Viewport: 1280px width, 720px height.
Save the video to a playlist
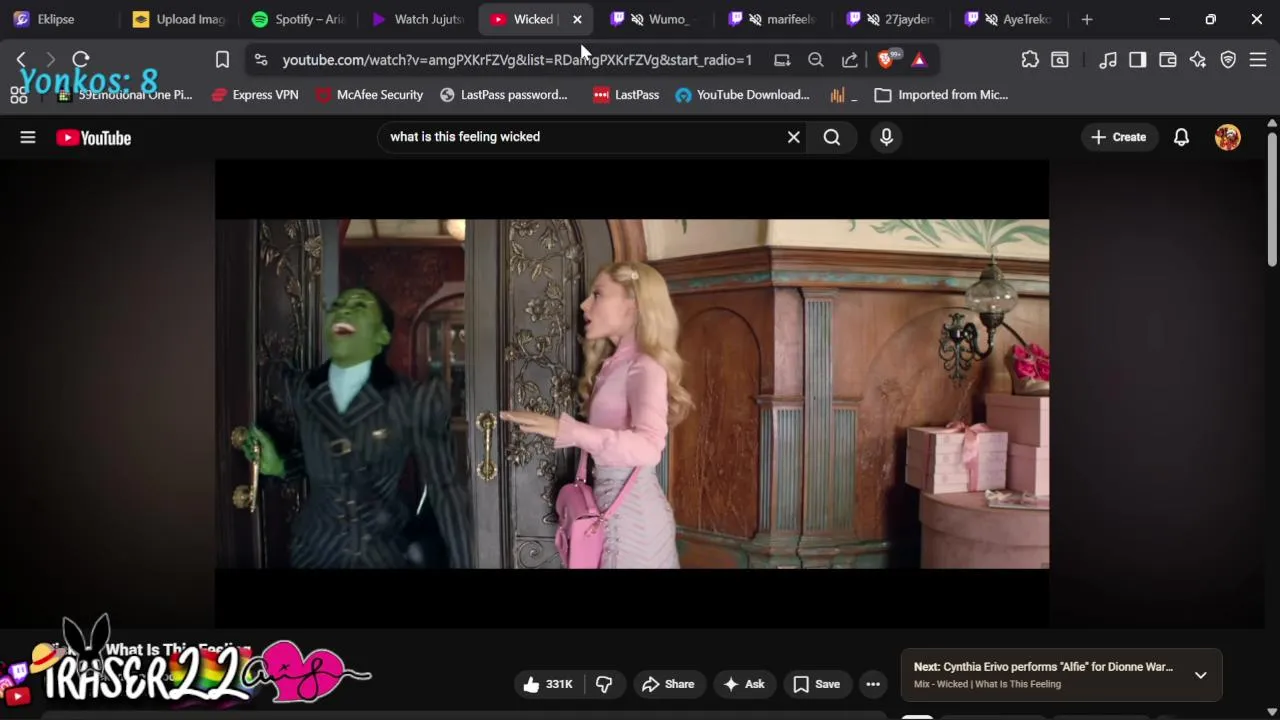coord(816,684)
